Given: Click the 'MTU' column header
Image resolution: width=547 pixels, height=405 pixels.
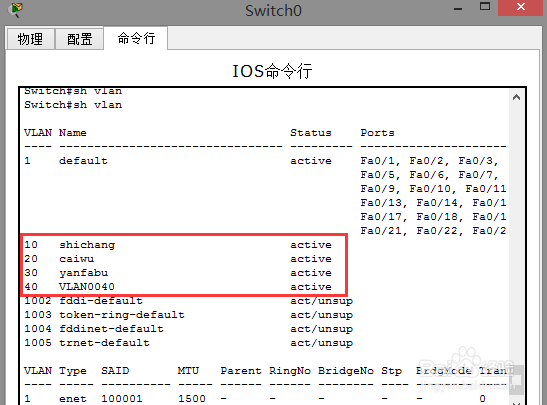Looking at the screenshot, I should point(188,370).
